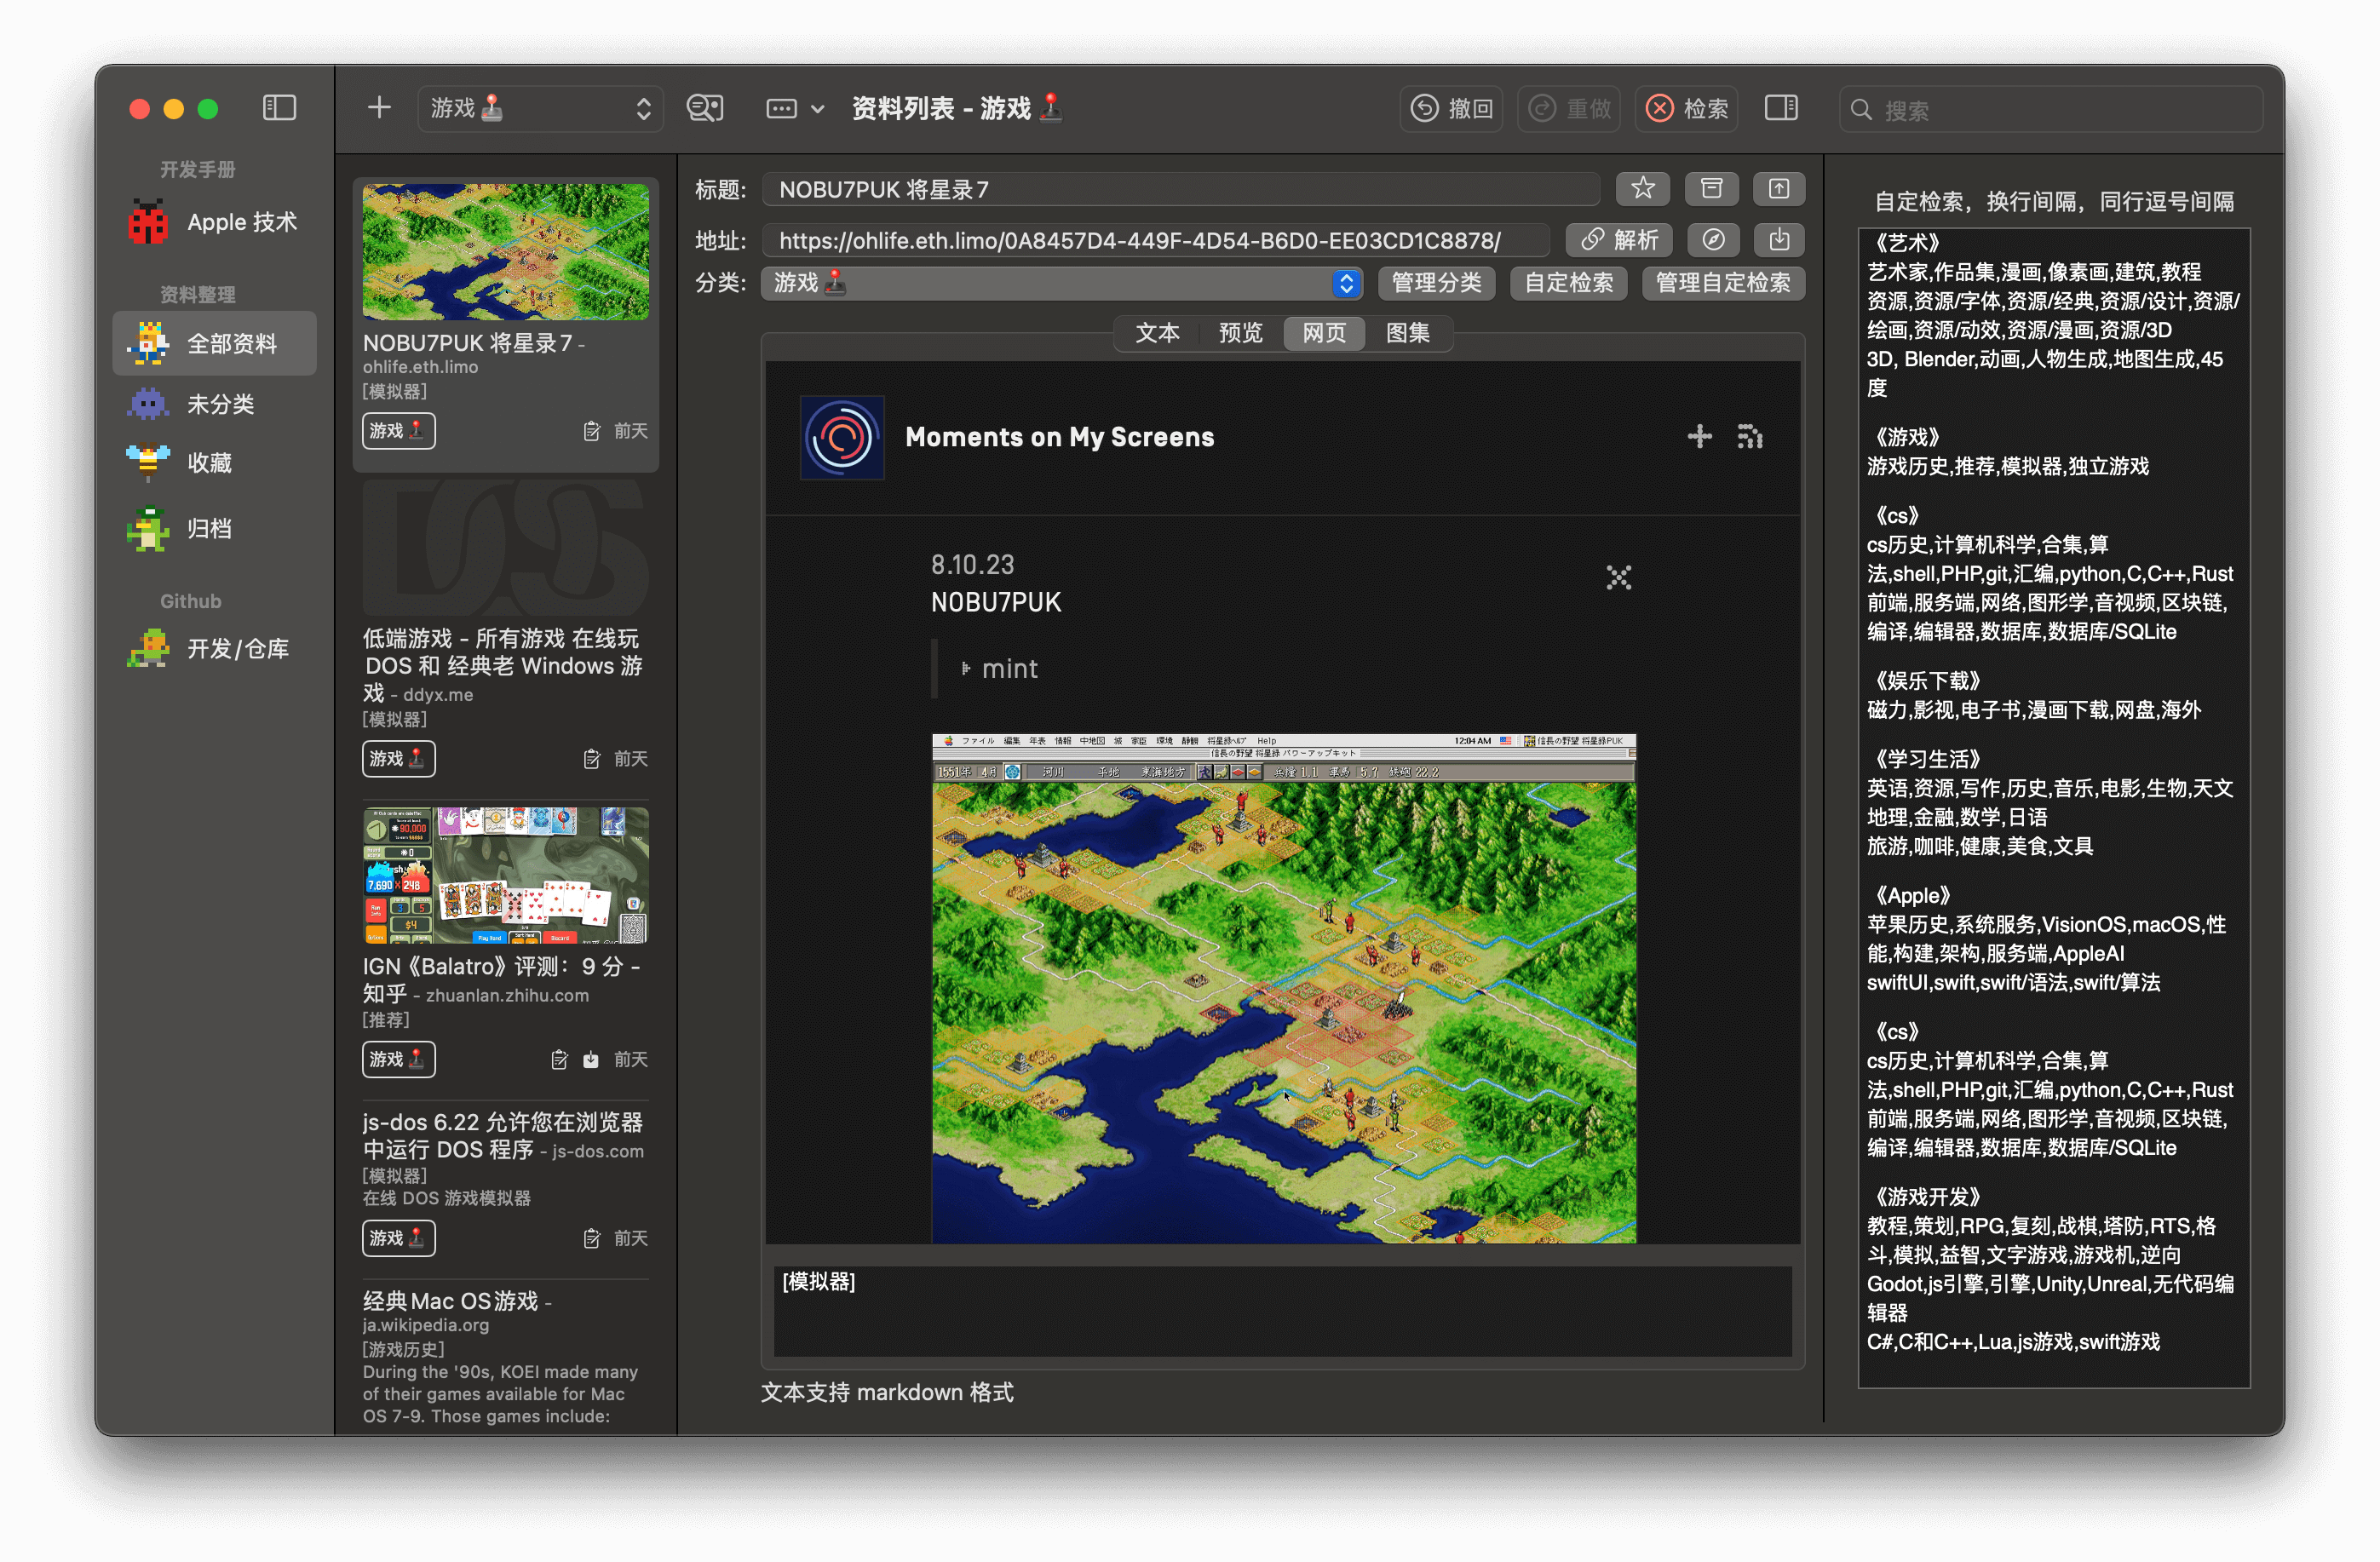The image size is (2380, 1562).
Task: Click note icon on the Balatro card
Action: click(559, 1059)
